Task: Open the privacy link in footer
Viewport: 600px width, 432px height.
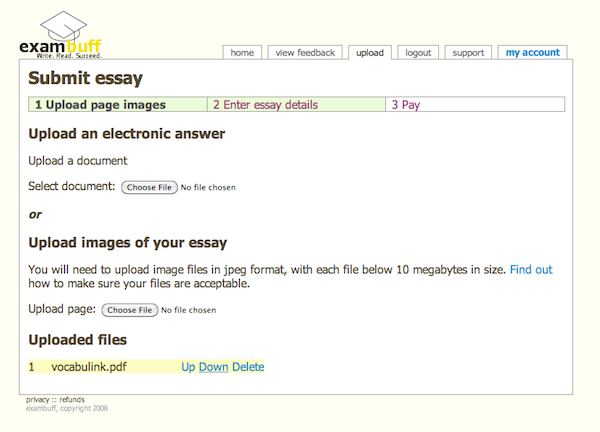Action: [38, 399]
